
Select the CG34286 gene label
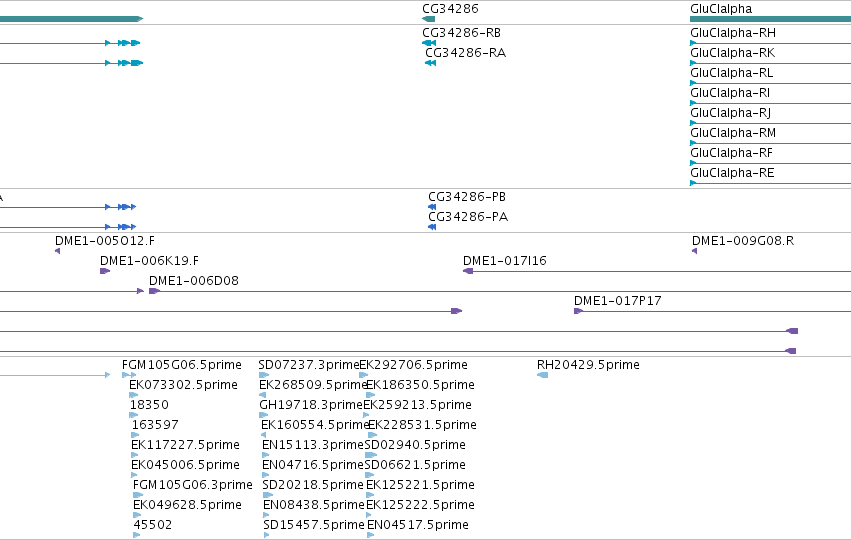click(x=450, y=9)
